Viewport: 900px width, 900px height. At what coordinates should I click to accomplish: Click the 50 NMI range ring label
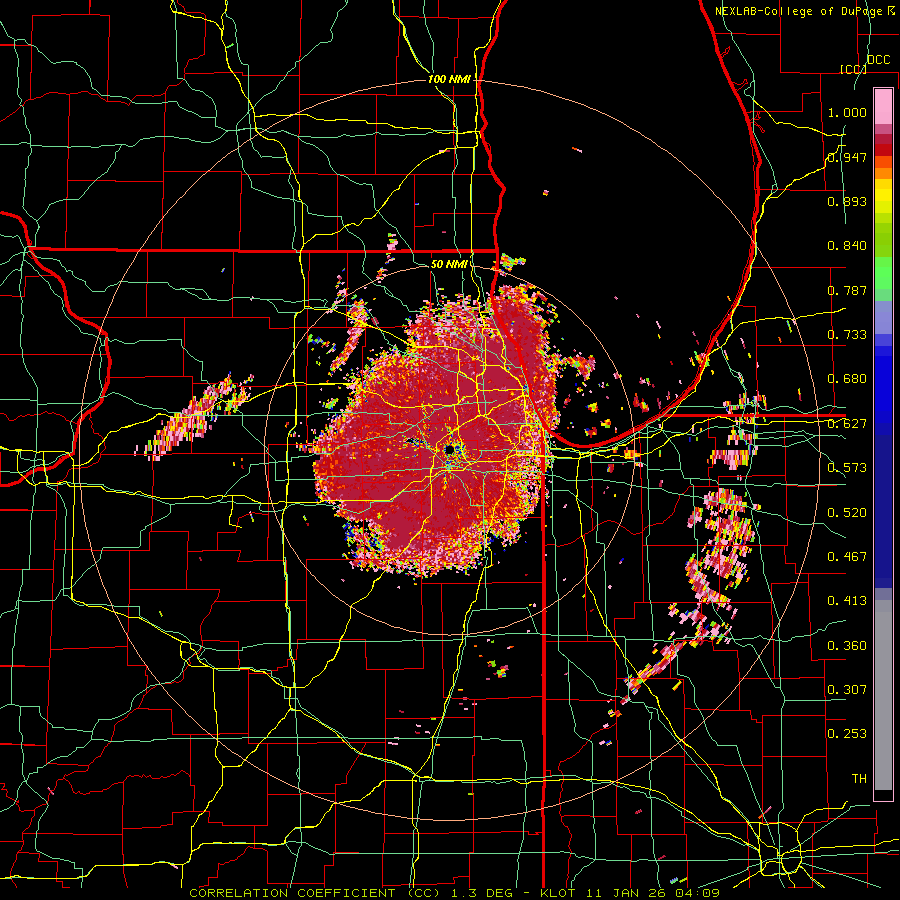[448, 264]
